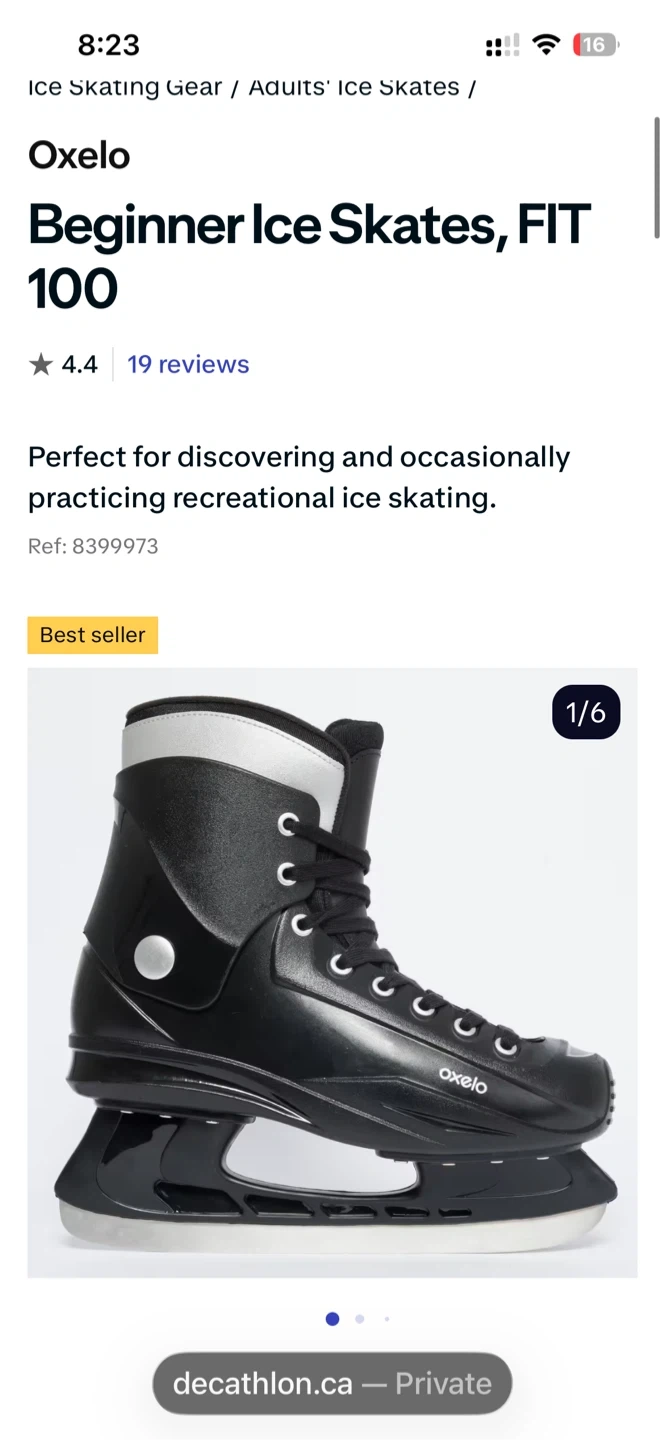Viewport: 665px width, 1440px height.
Task: Open Adults' Ice Skates breadcrumb
Action: tap(354, 88)
